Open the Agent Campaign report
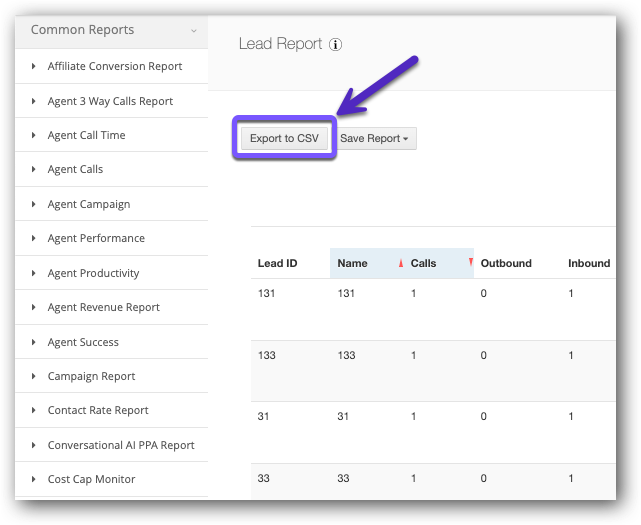The image size is (641, 525). click(89, 204)
